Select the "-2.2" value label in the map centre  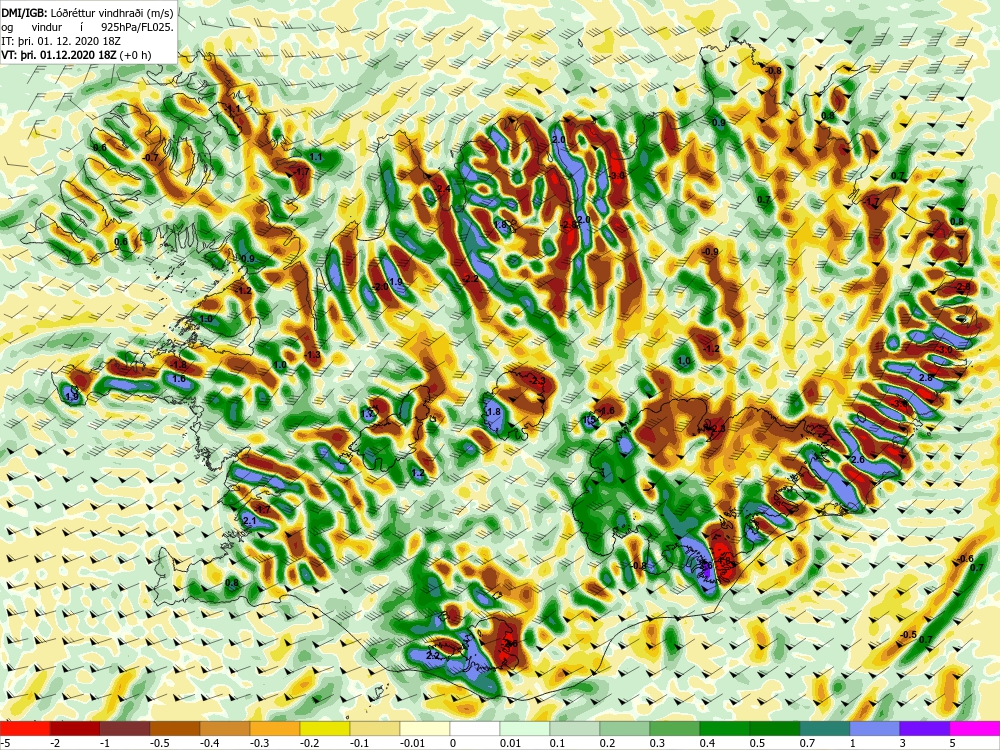471,279
